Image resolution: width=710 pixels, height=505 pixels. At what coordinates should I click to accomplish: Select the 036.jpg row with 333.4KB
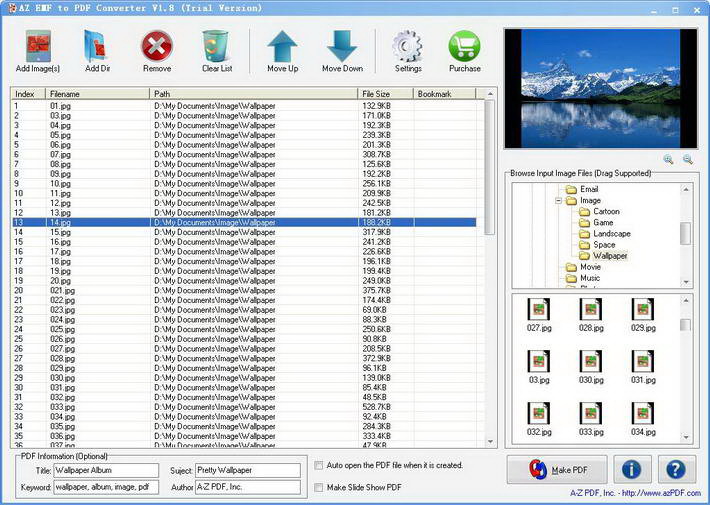point(244,436)
